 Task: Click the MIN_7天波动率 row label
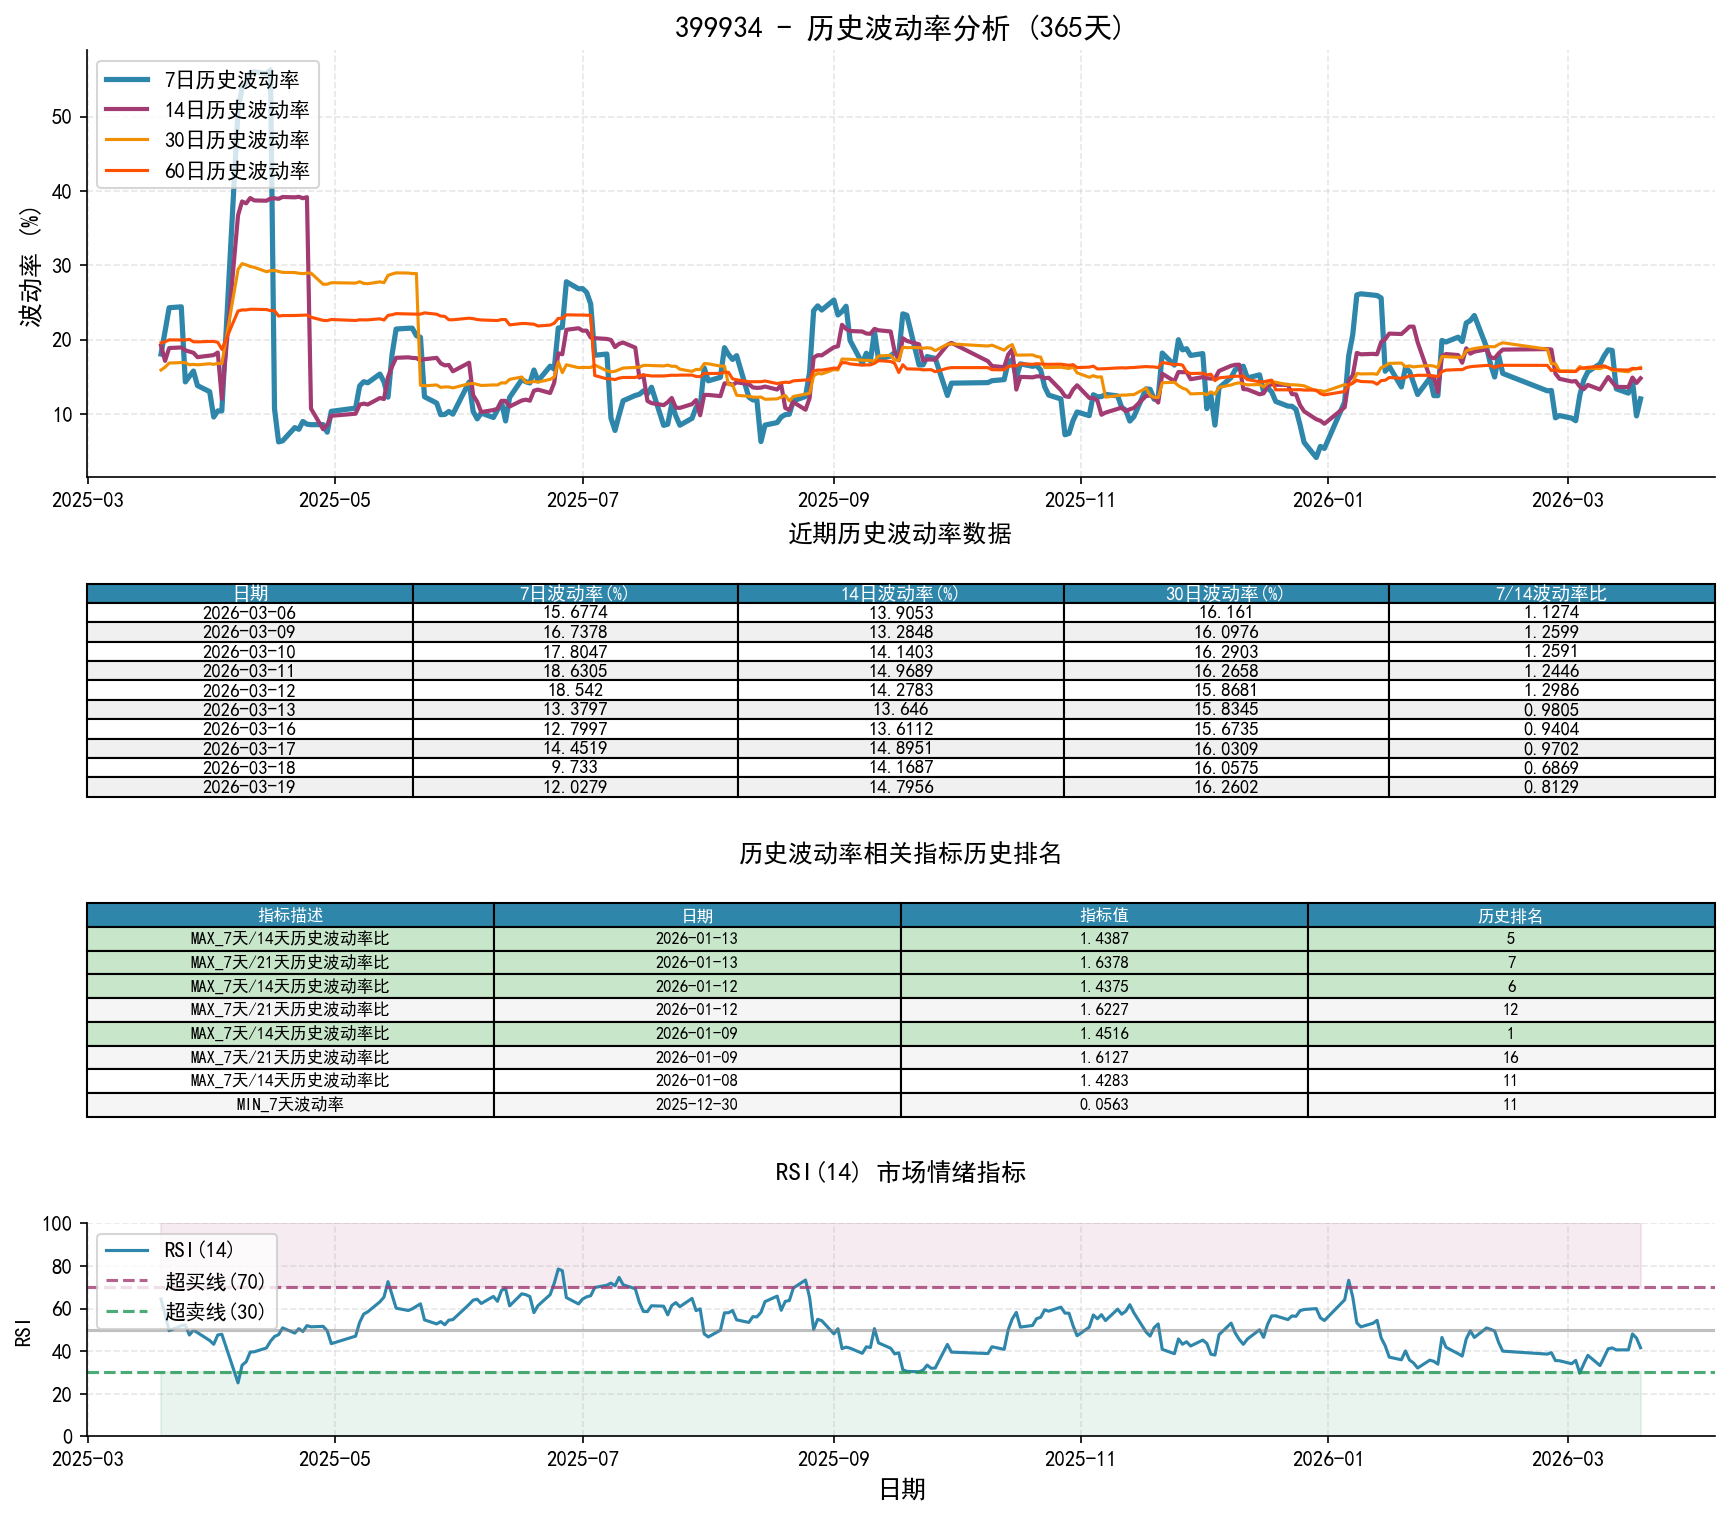coord(290,1105)
